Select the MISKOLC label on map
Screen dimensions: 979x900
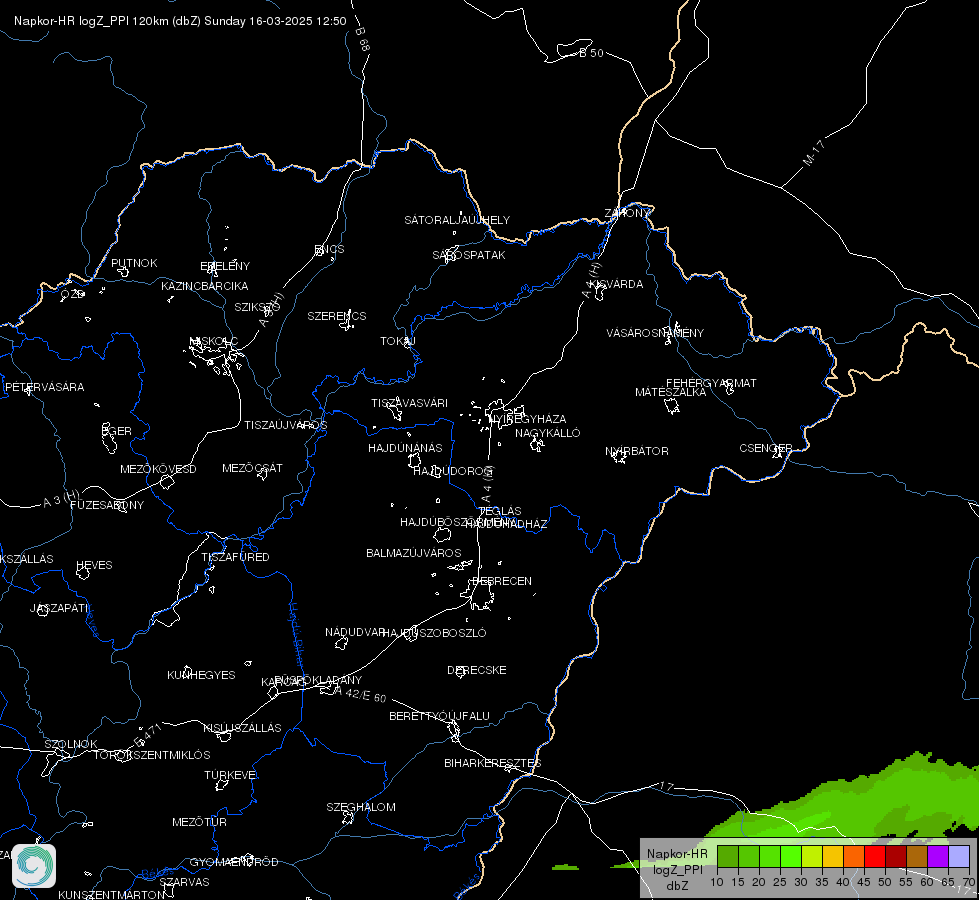[x=214, y=341]
